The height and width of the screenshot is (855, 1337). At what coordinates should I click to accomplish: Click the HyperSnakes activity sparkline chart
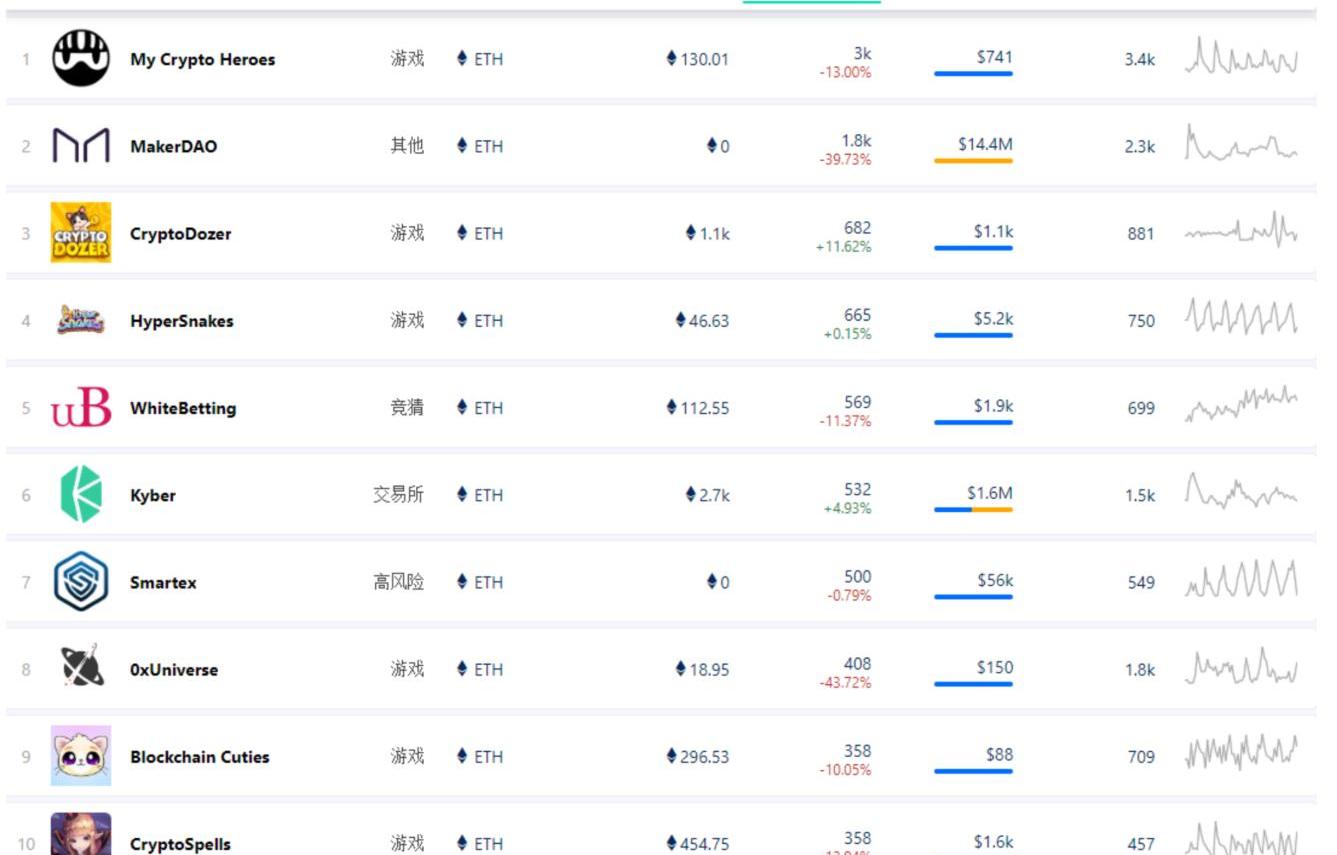(x=1241, y=319)
